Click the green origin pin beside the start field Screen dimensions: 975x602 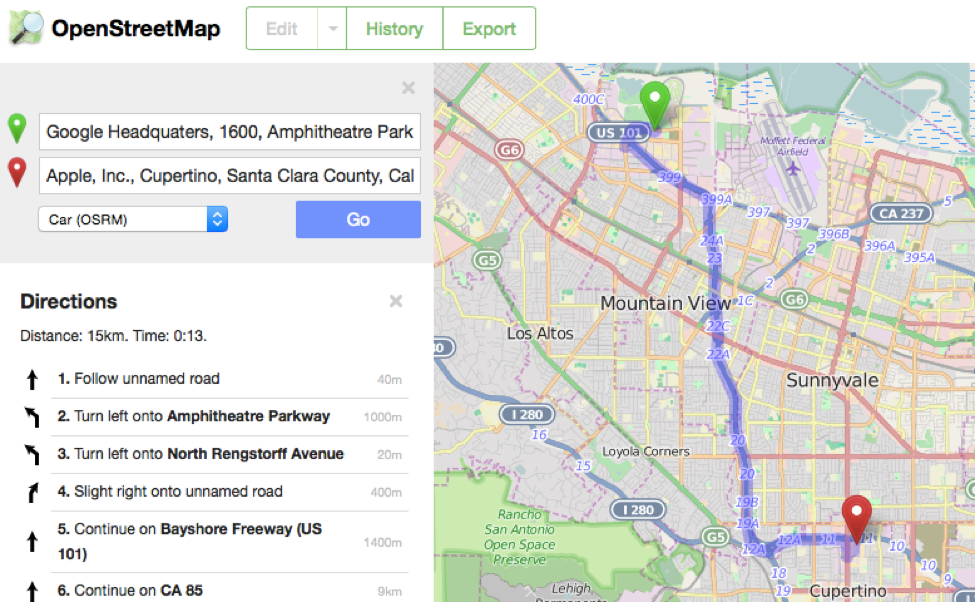coord(17,129)
